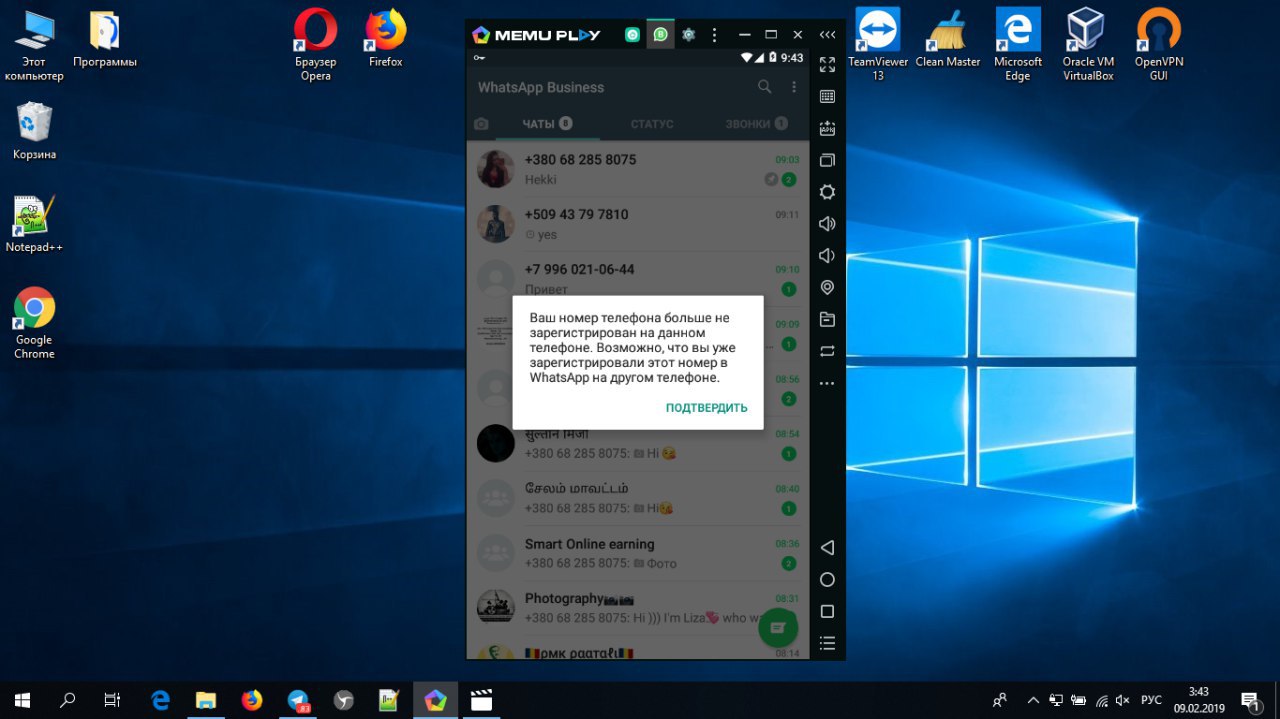Click avatar of +380 68 285 8075 chat
This screenshot has width=1280, height=719.
pos(495,169)
